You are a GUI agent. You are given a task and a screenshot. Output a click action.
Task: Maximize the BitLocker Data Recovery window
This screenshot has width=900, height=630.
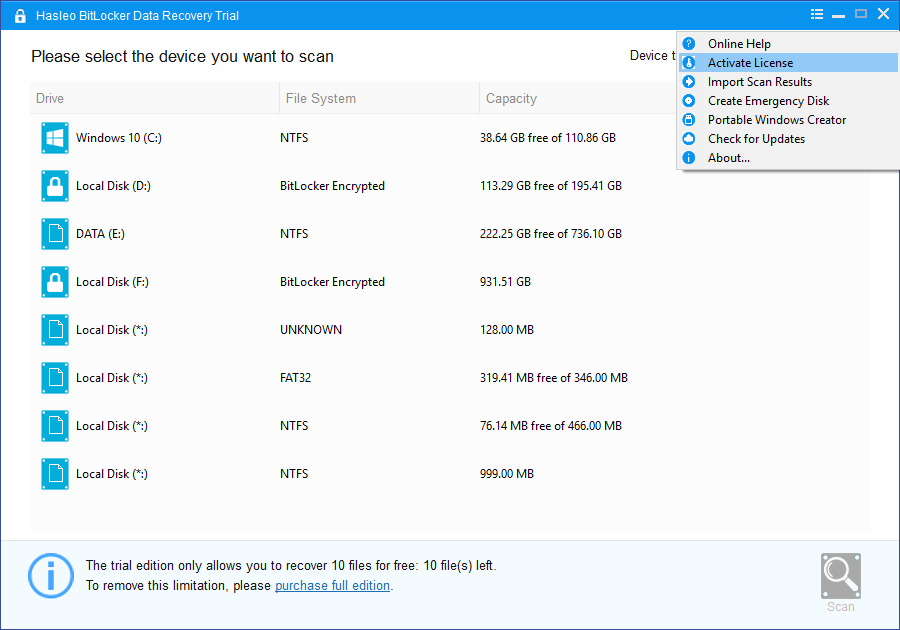(x=861, y=14)
